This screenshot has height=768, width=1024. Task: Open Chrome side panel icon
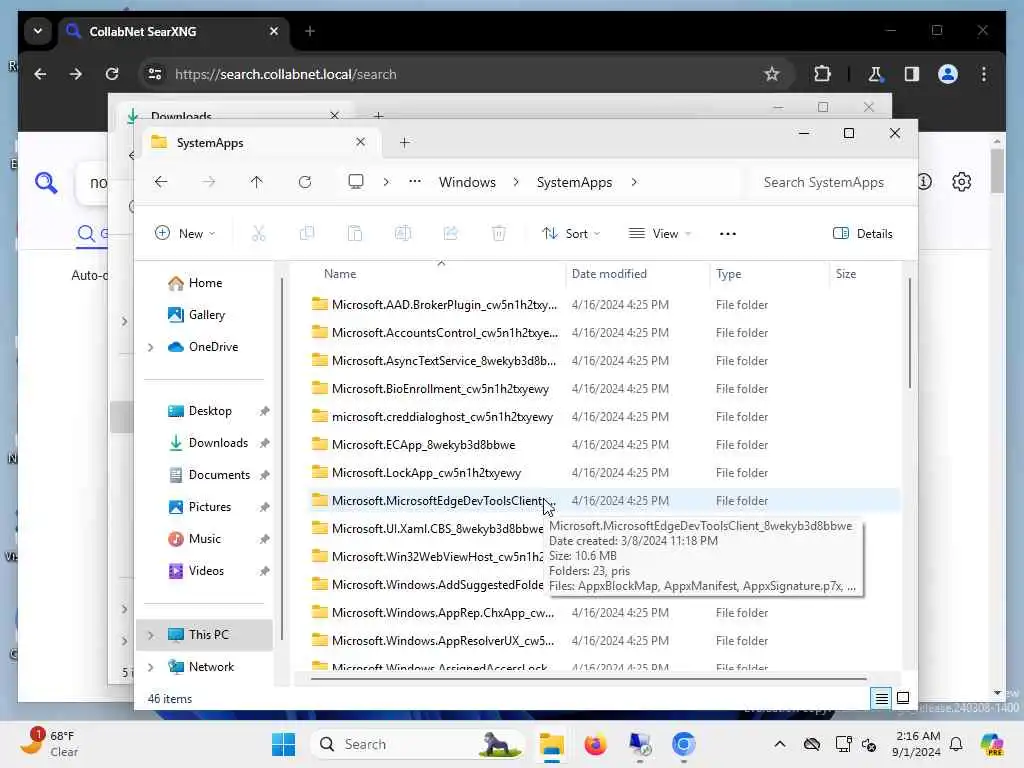tap(912, 74)
